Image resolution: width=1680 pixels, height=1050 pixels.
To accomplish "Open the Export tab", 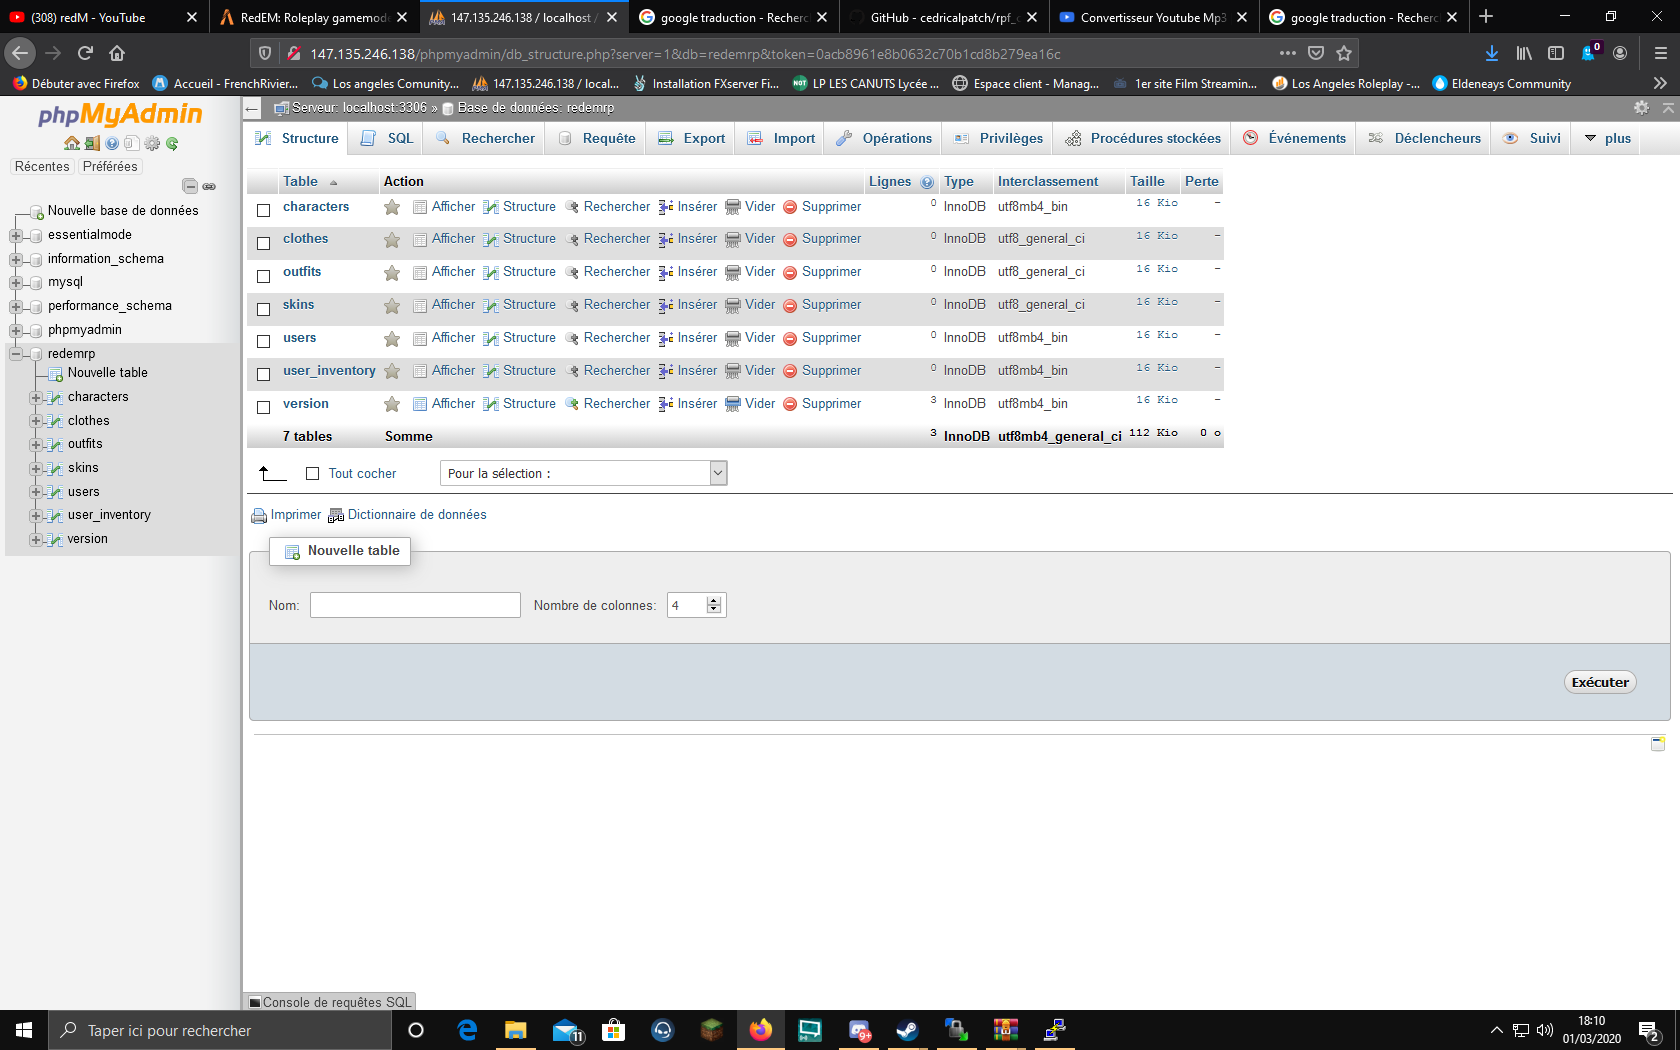I will point(692,138).
